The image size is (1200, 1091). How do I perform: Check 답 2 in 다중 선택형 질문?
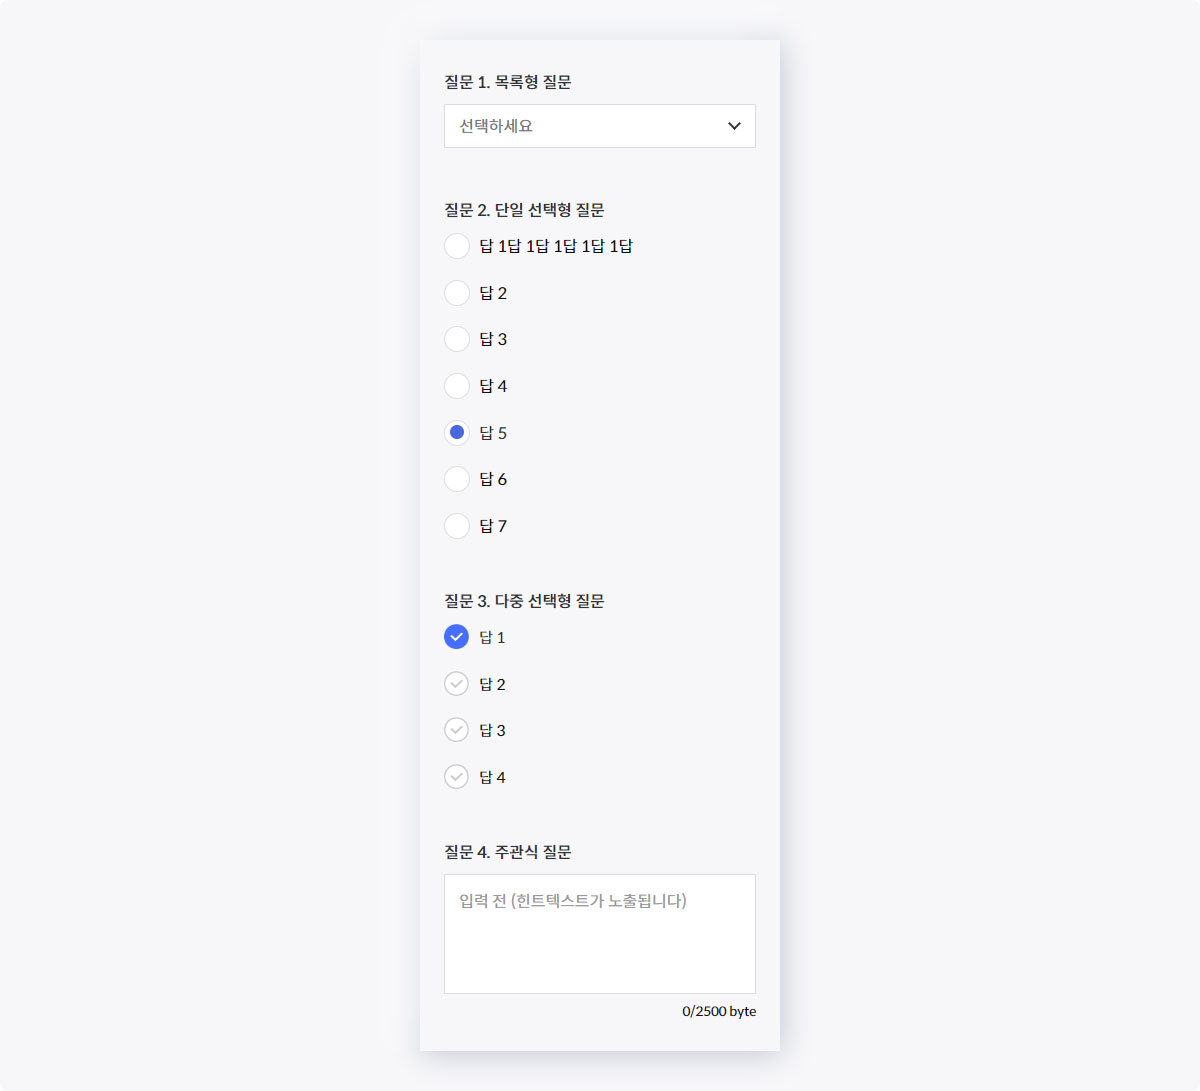click(x=456, y=684)
